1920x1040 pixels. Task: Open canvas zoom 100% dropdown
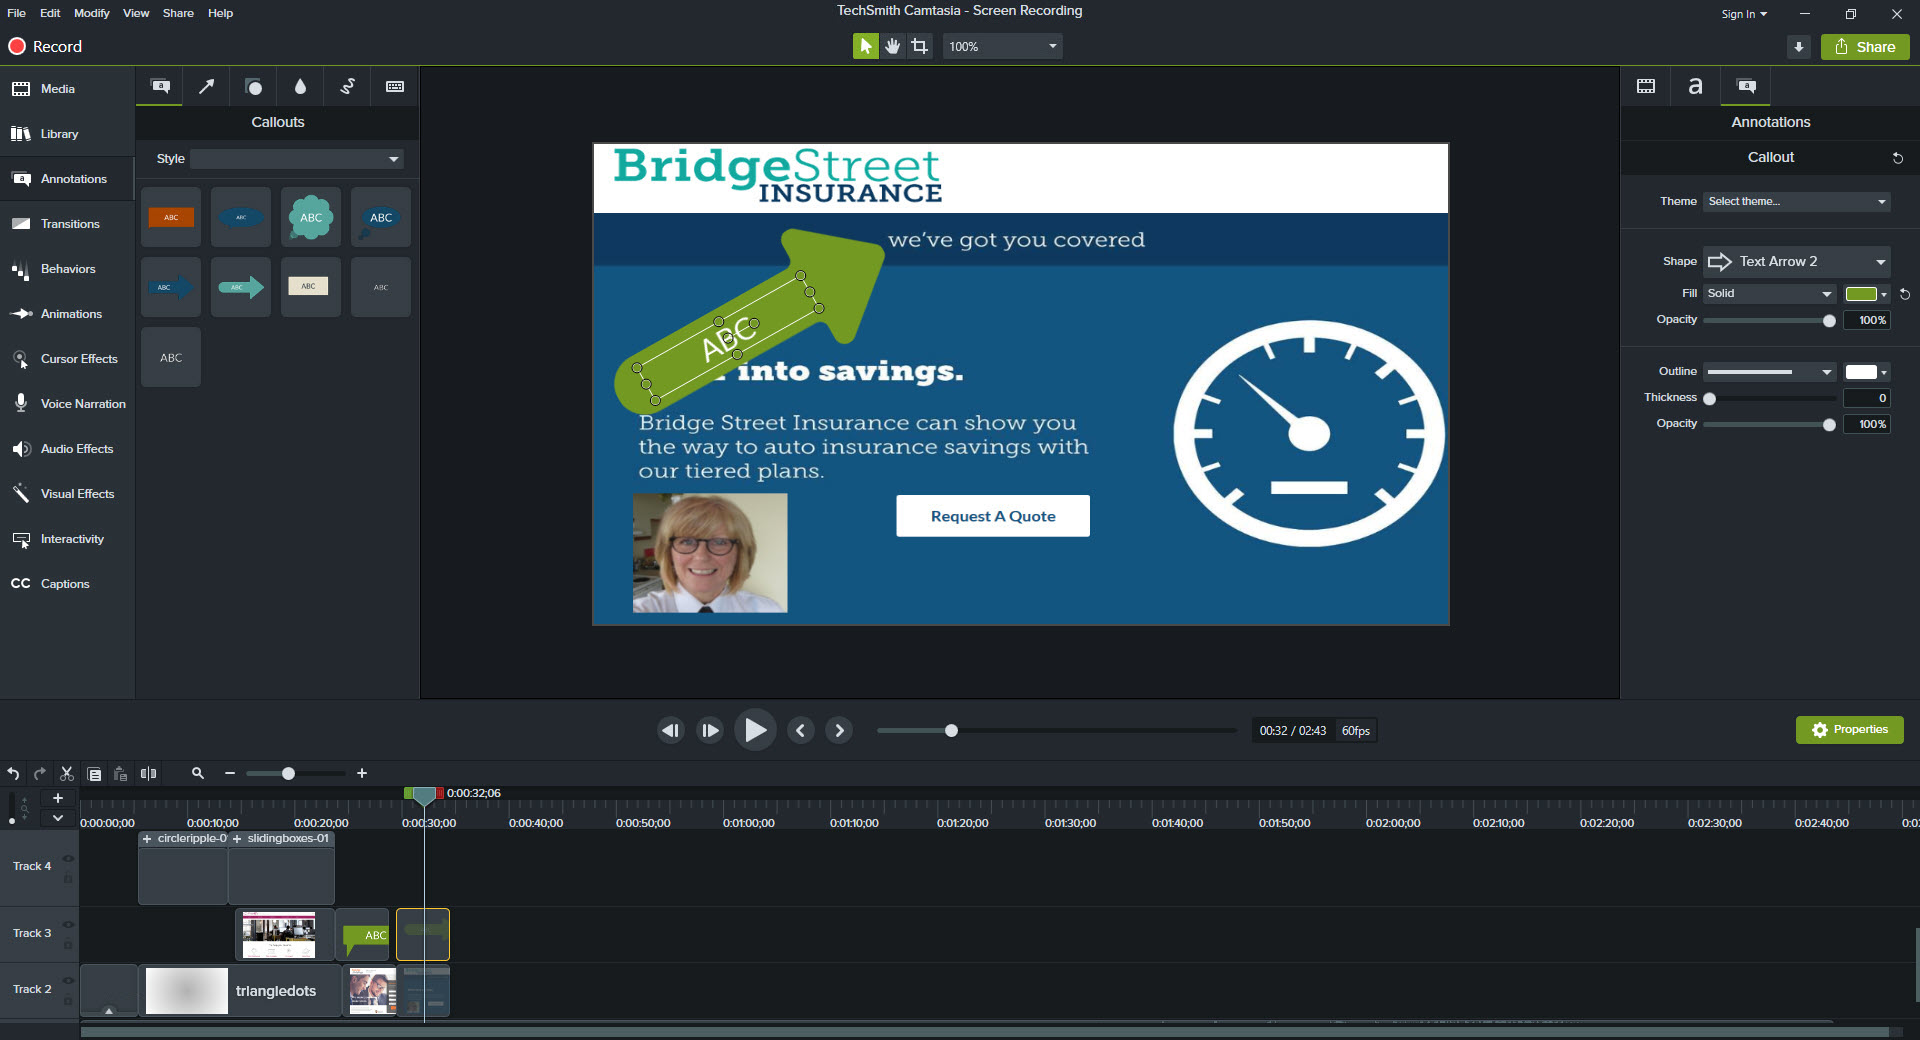pyautogui.click(x=1002, y=46)
